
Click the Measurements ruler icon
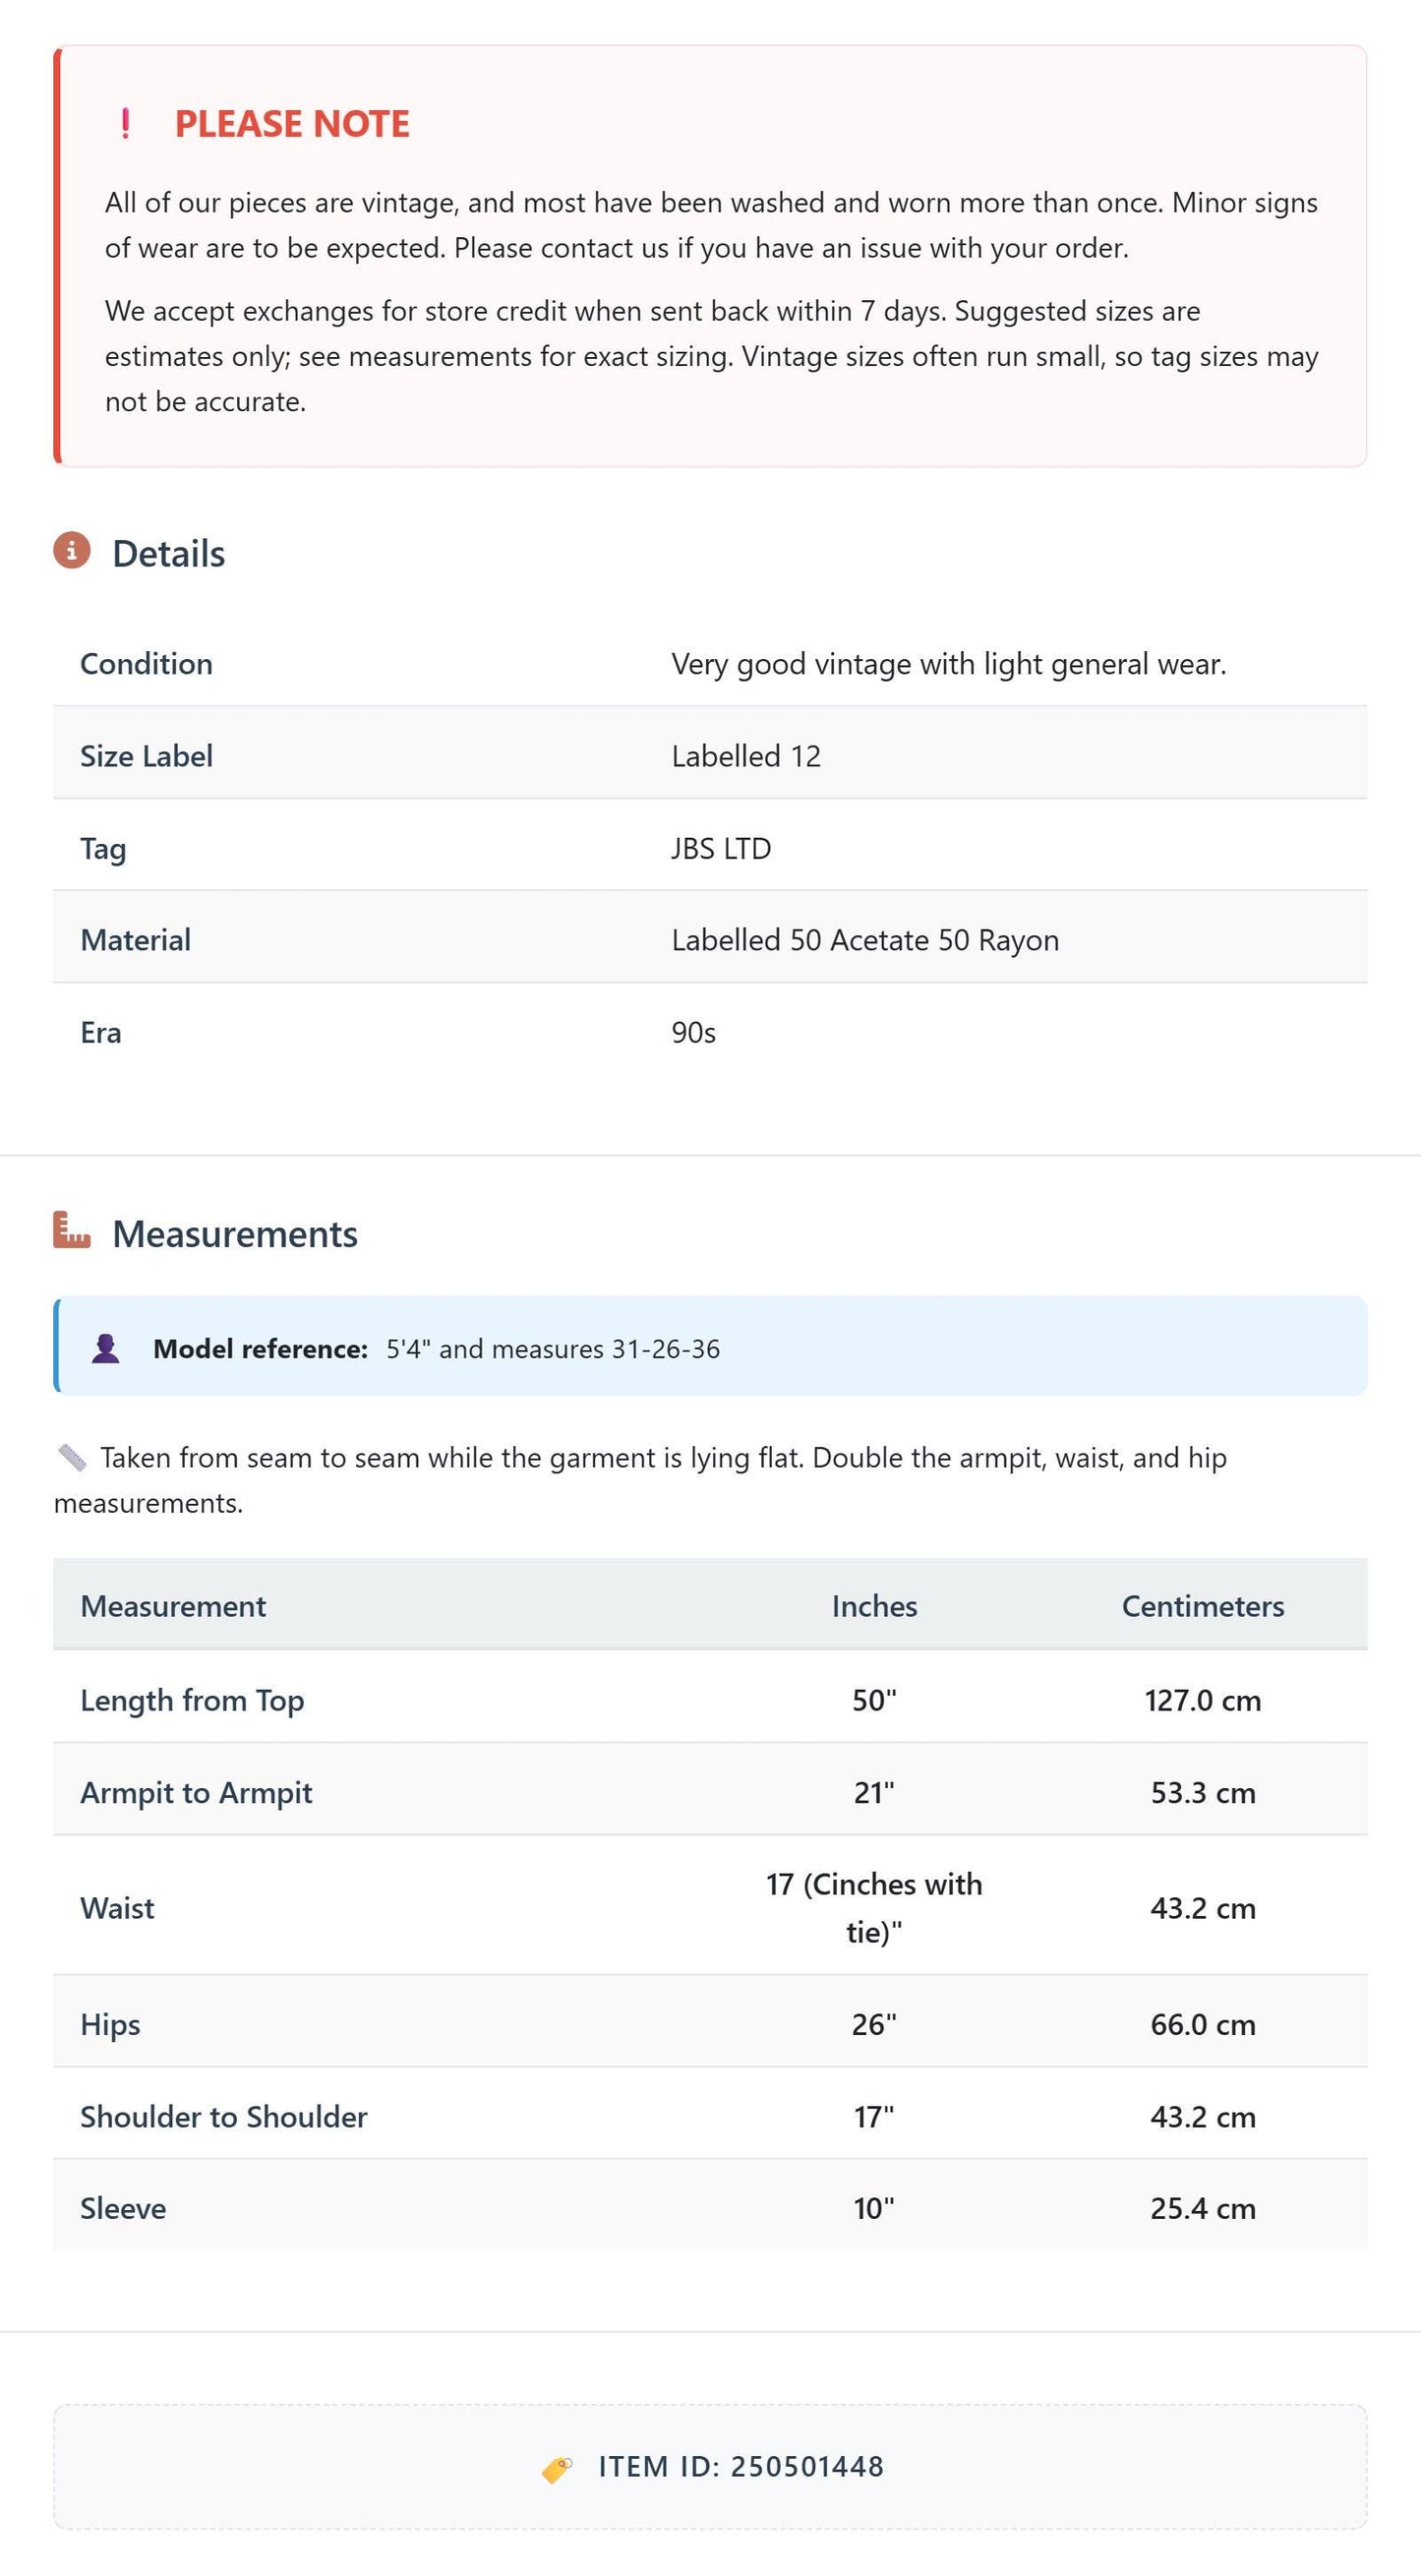tap(72, 1230)
